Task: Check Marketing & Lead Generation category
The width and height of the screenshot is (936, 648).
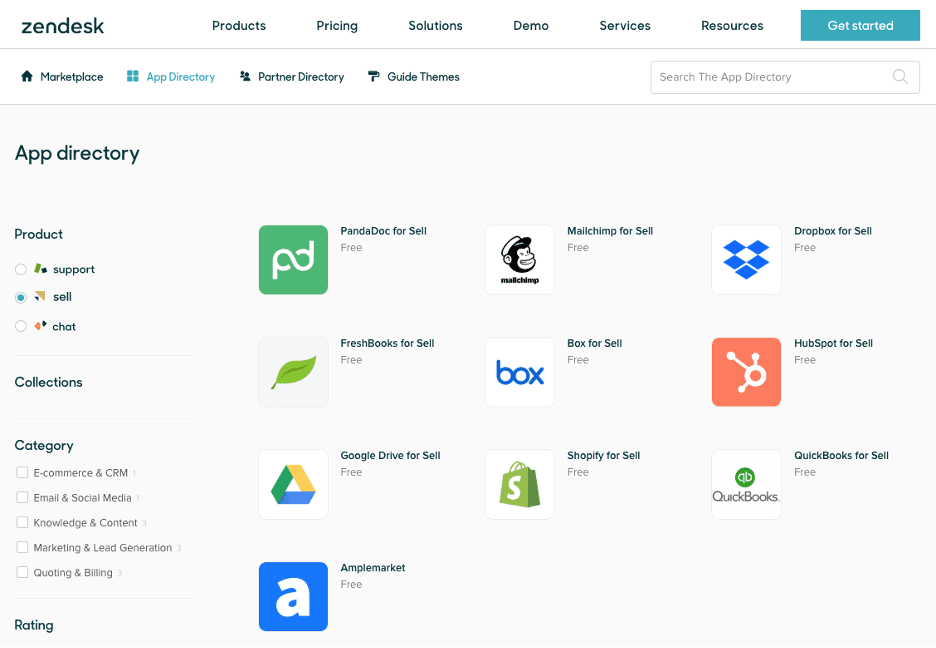Action: tap(22, 547)
